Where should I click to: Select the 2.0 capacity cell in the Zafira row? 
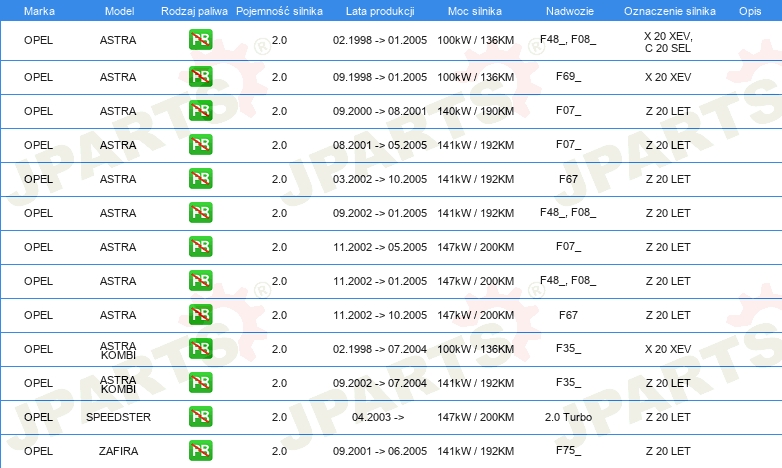[279, 451]
